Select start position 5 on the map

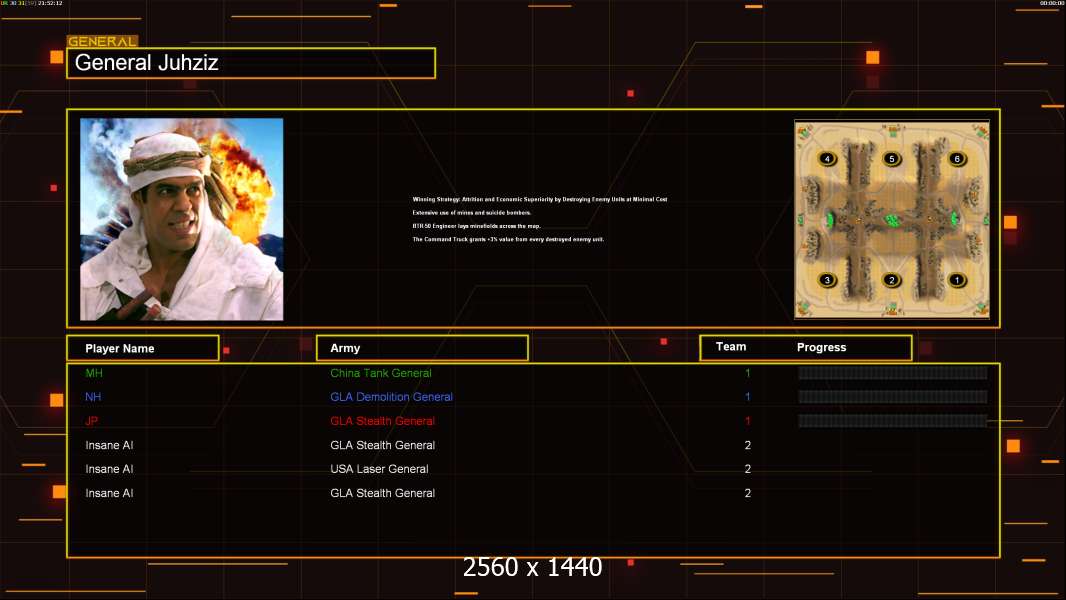[x=891, y=159]
